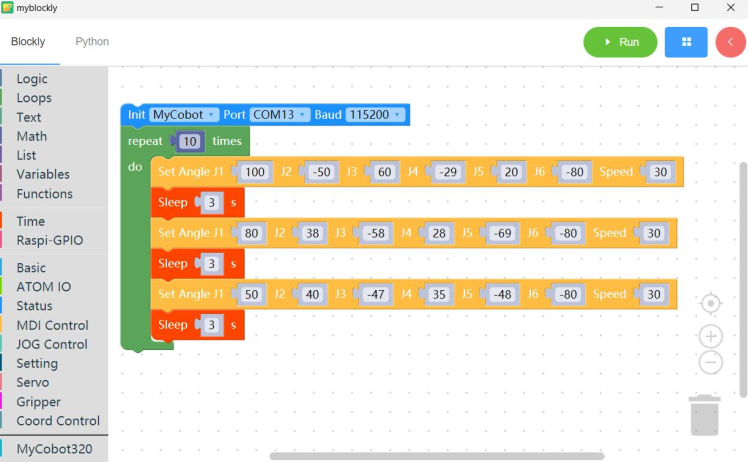Screen dimensions: 748x462
Task: Click the first Sleep block's 3 field
Action: 212,203
